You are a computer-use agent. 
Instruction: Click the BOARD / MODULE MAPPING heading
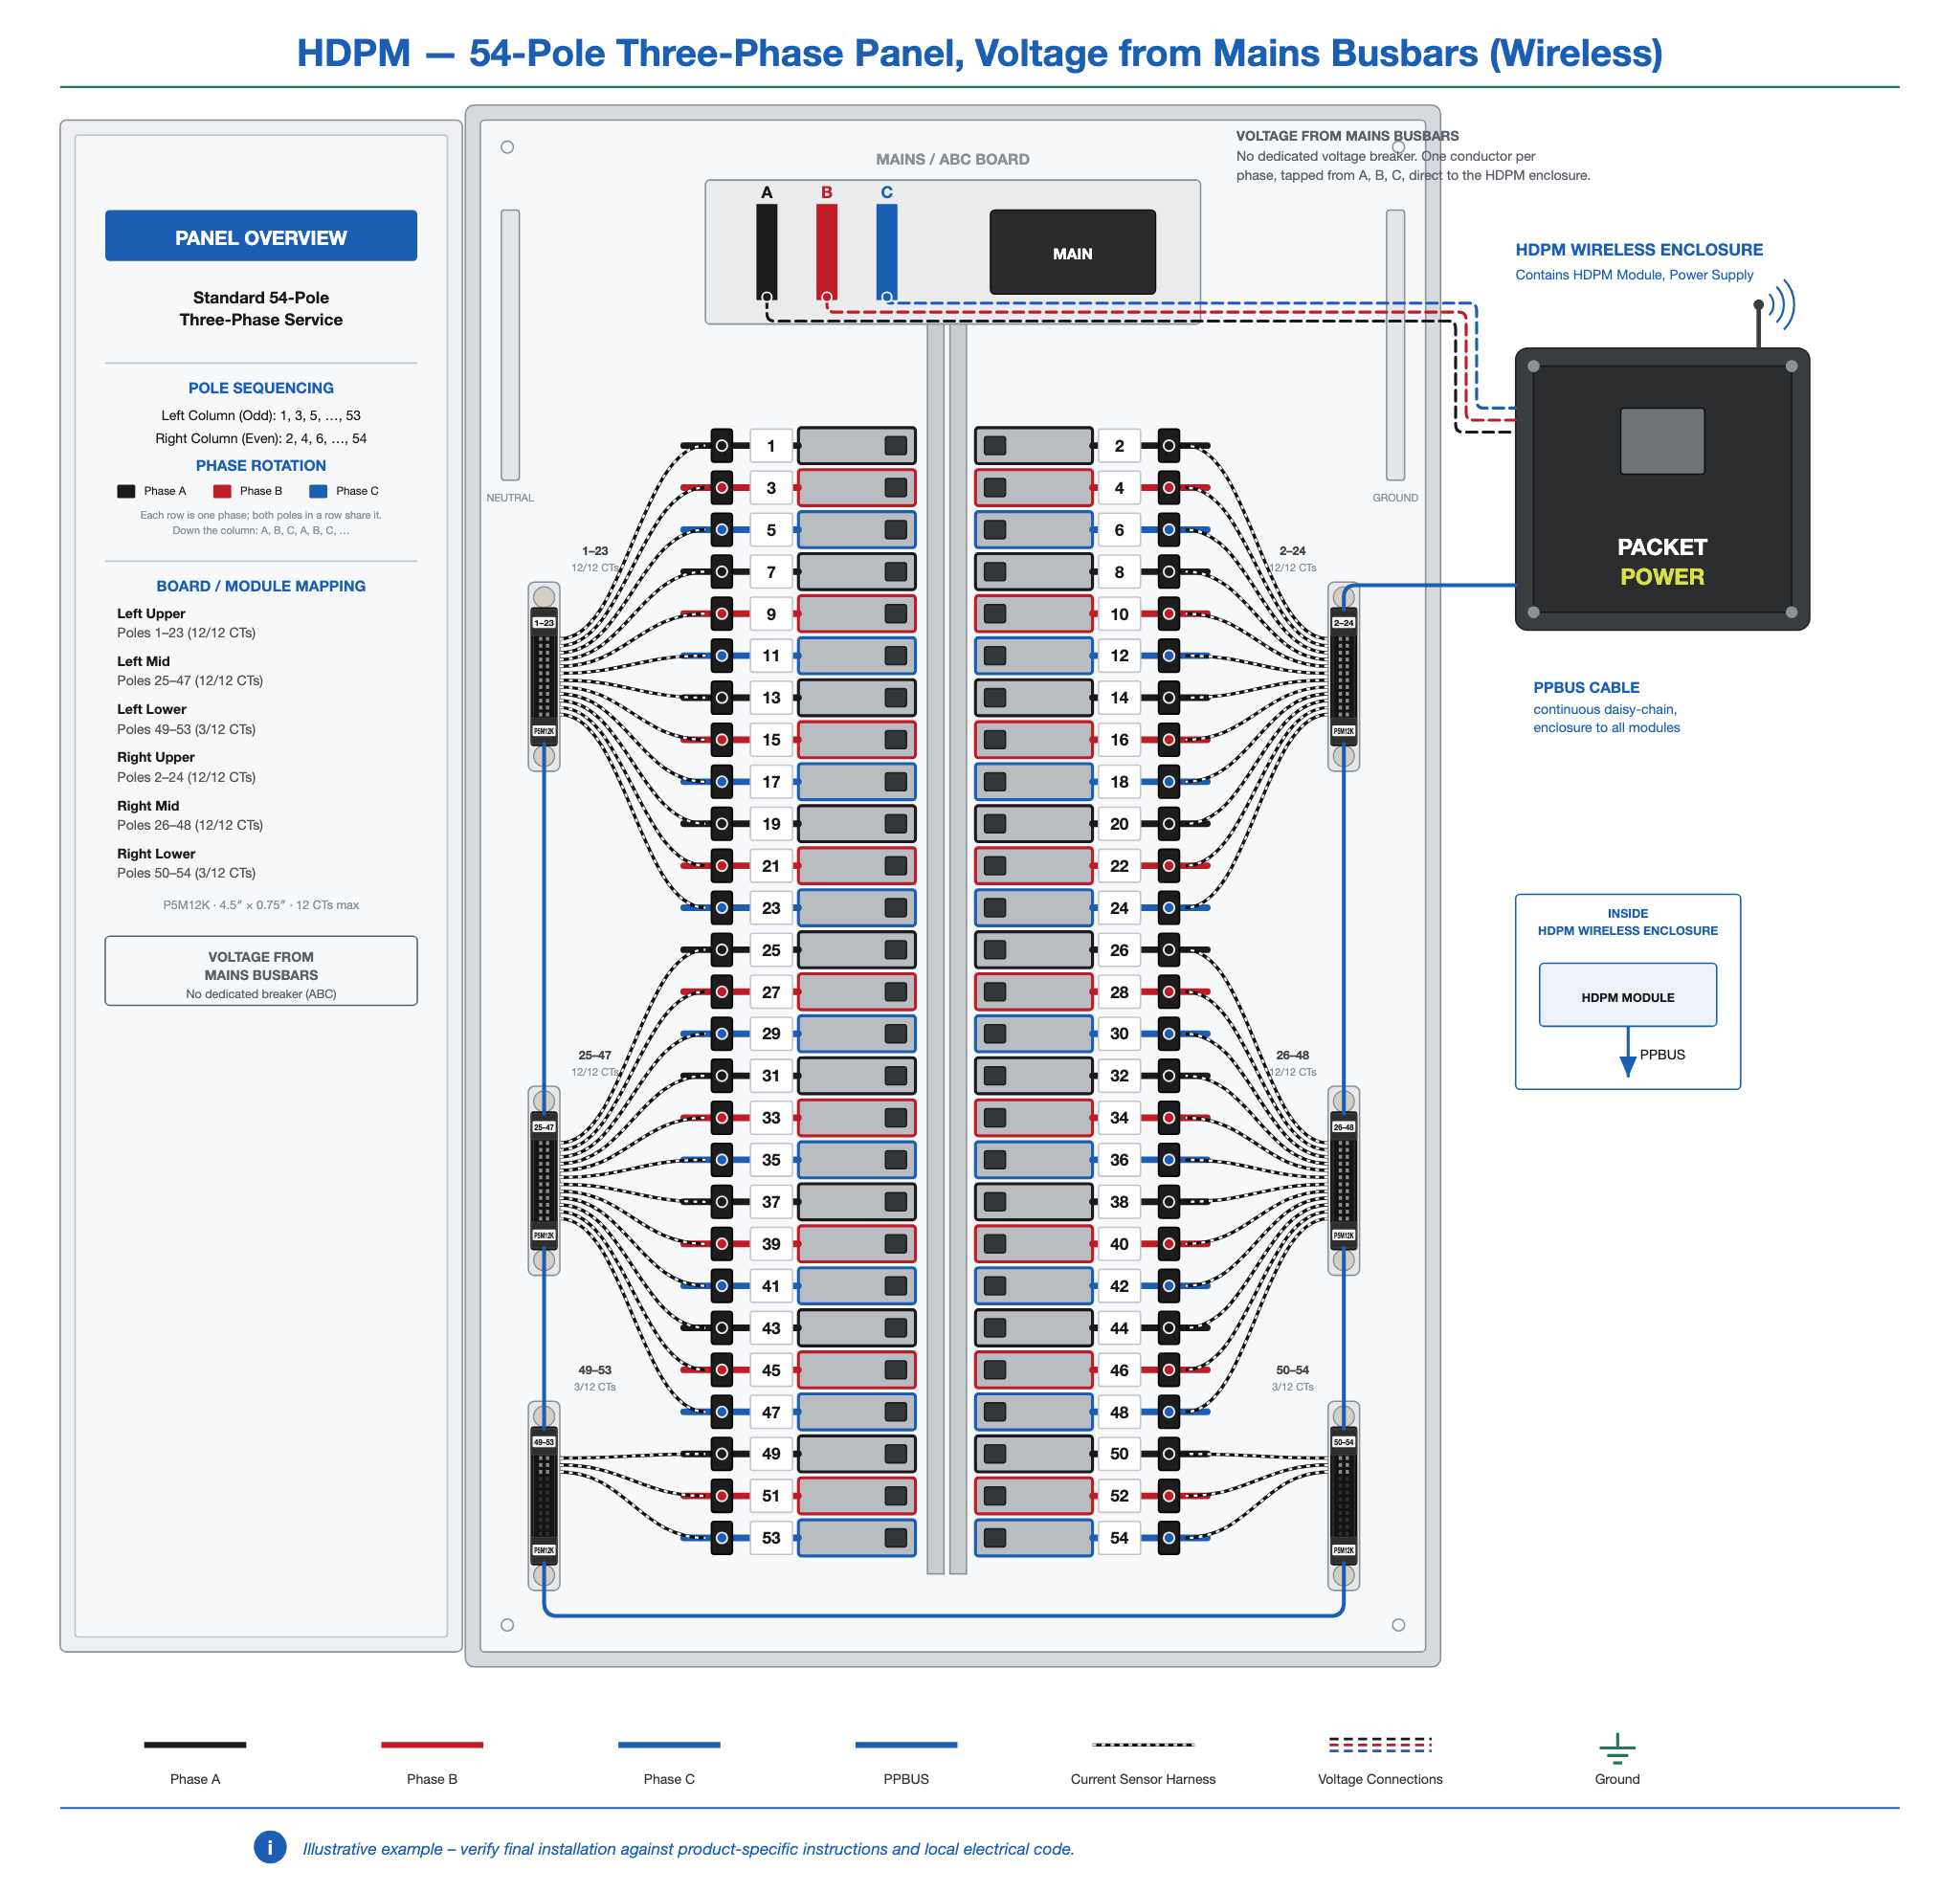click(261, 586)
